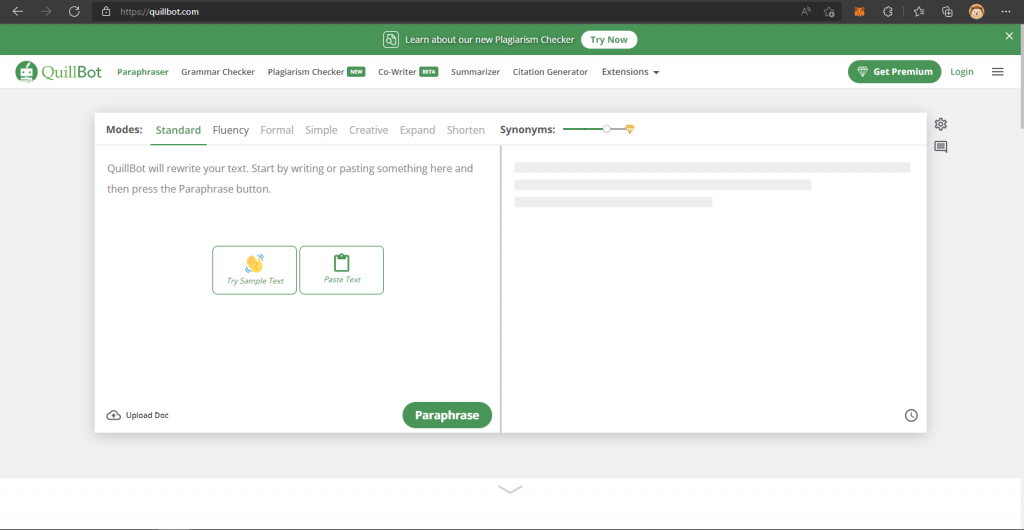Open browser Settings and more ellipsis menu
Screen dimensions: 1024x530
click(1005, 11)
